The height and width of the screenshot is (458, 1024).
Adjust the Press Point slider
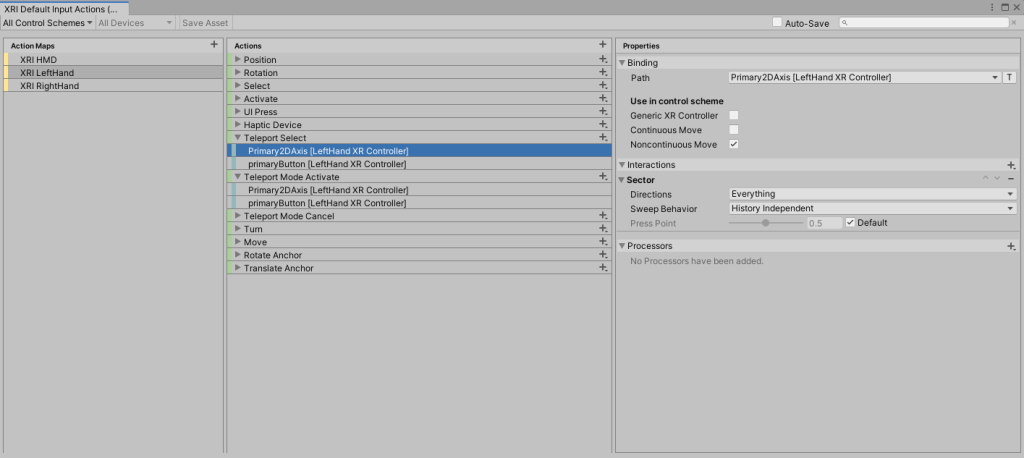[x=765, y=223]
